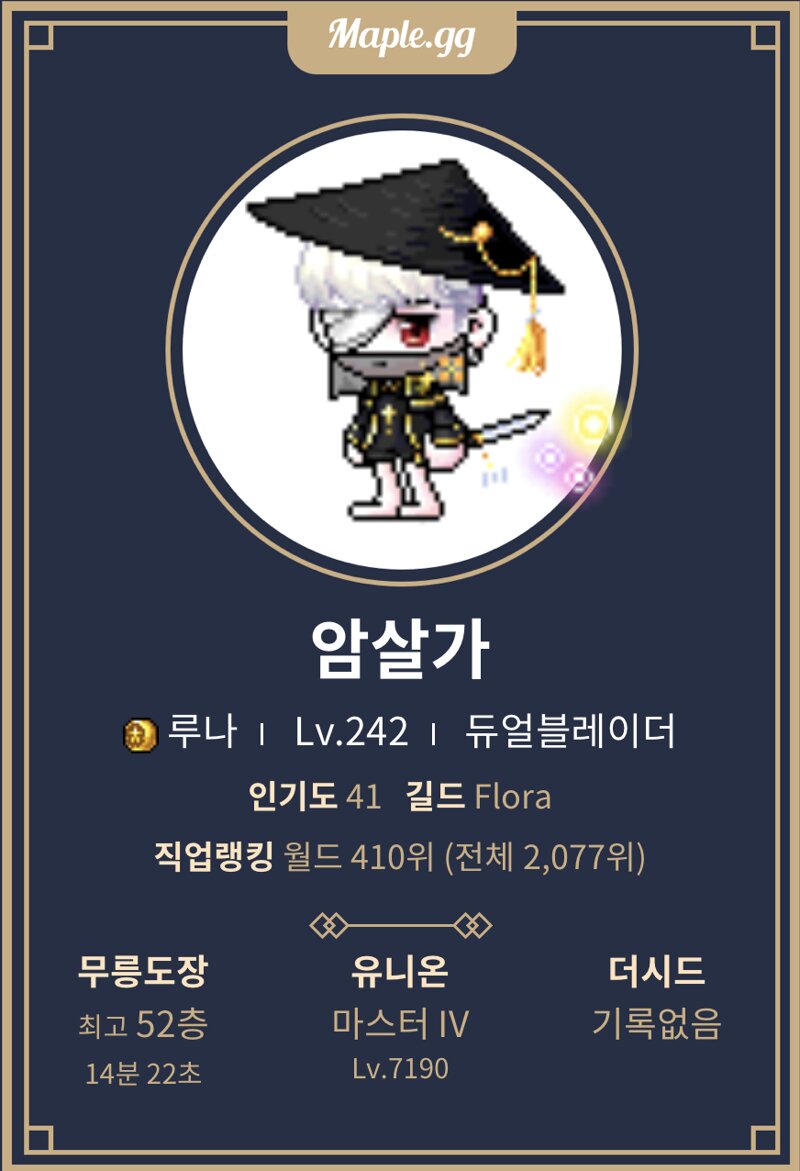This screenshot has height=1171, width=800.
Task: Click the gold Luna world coin icon
Action: point(140,734)
